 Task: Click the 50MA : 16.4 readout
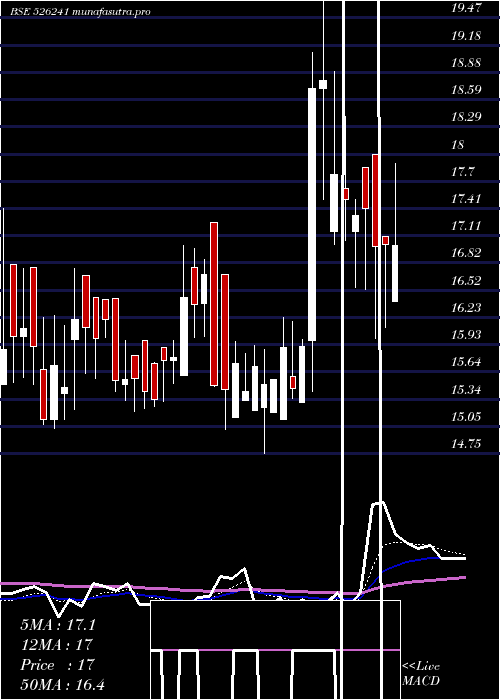(62, 684)
